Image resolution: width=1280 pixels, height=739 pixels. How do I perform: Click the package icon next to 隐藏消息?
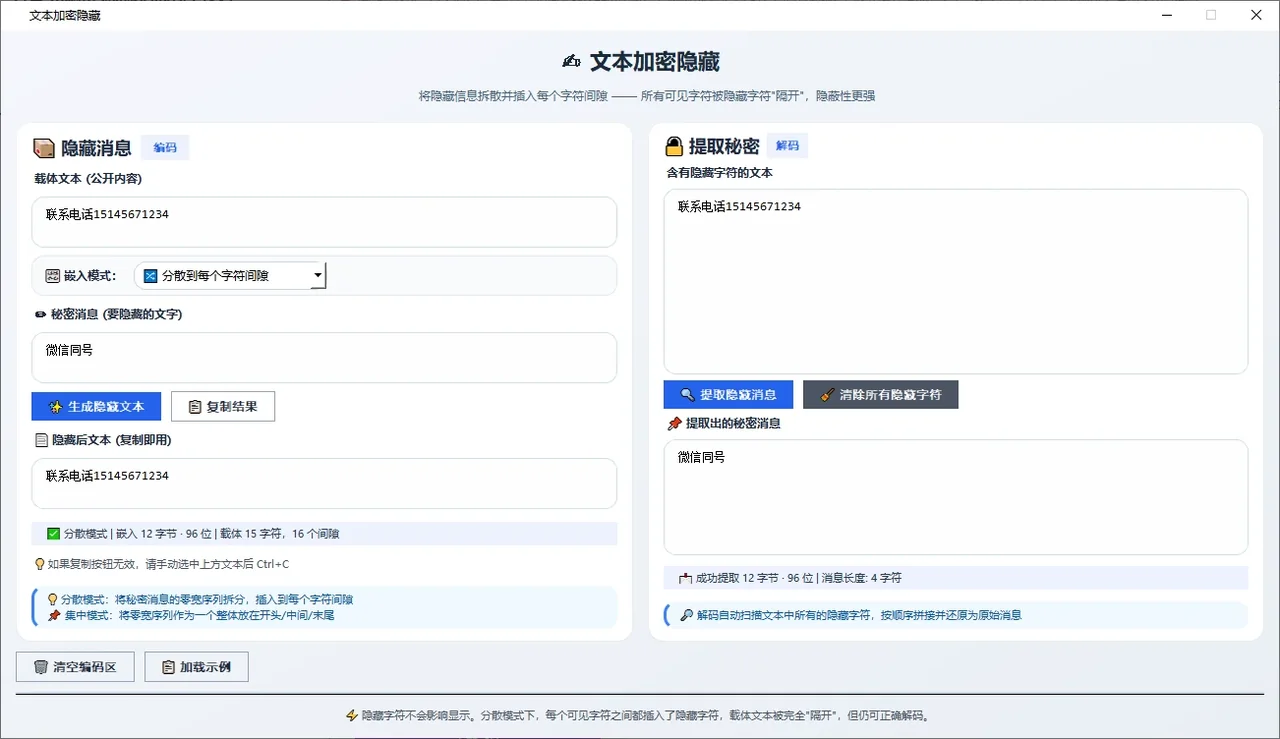click(44, 148)
